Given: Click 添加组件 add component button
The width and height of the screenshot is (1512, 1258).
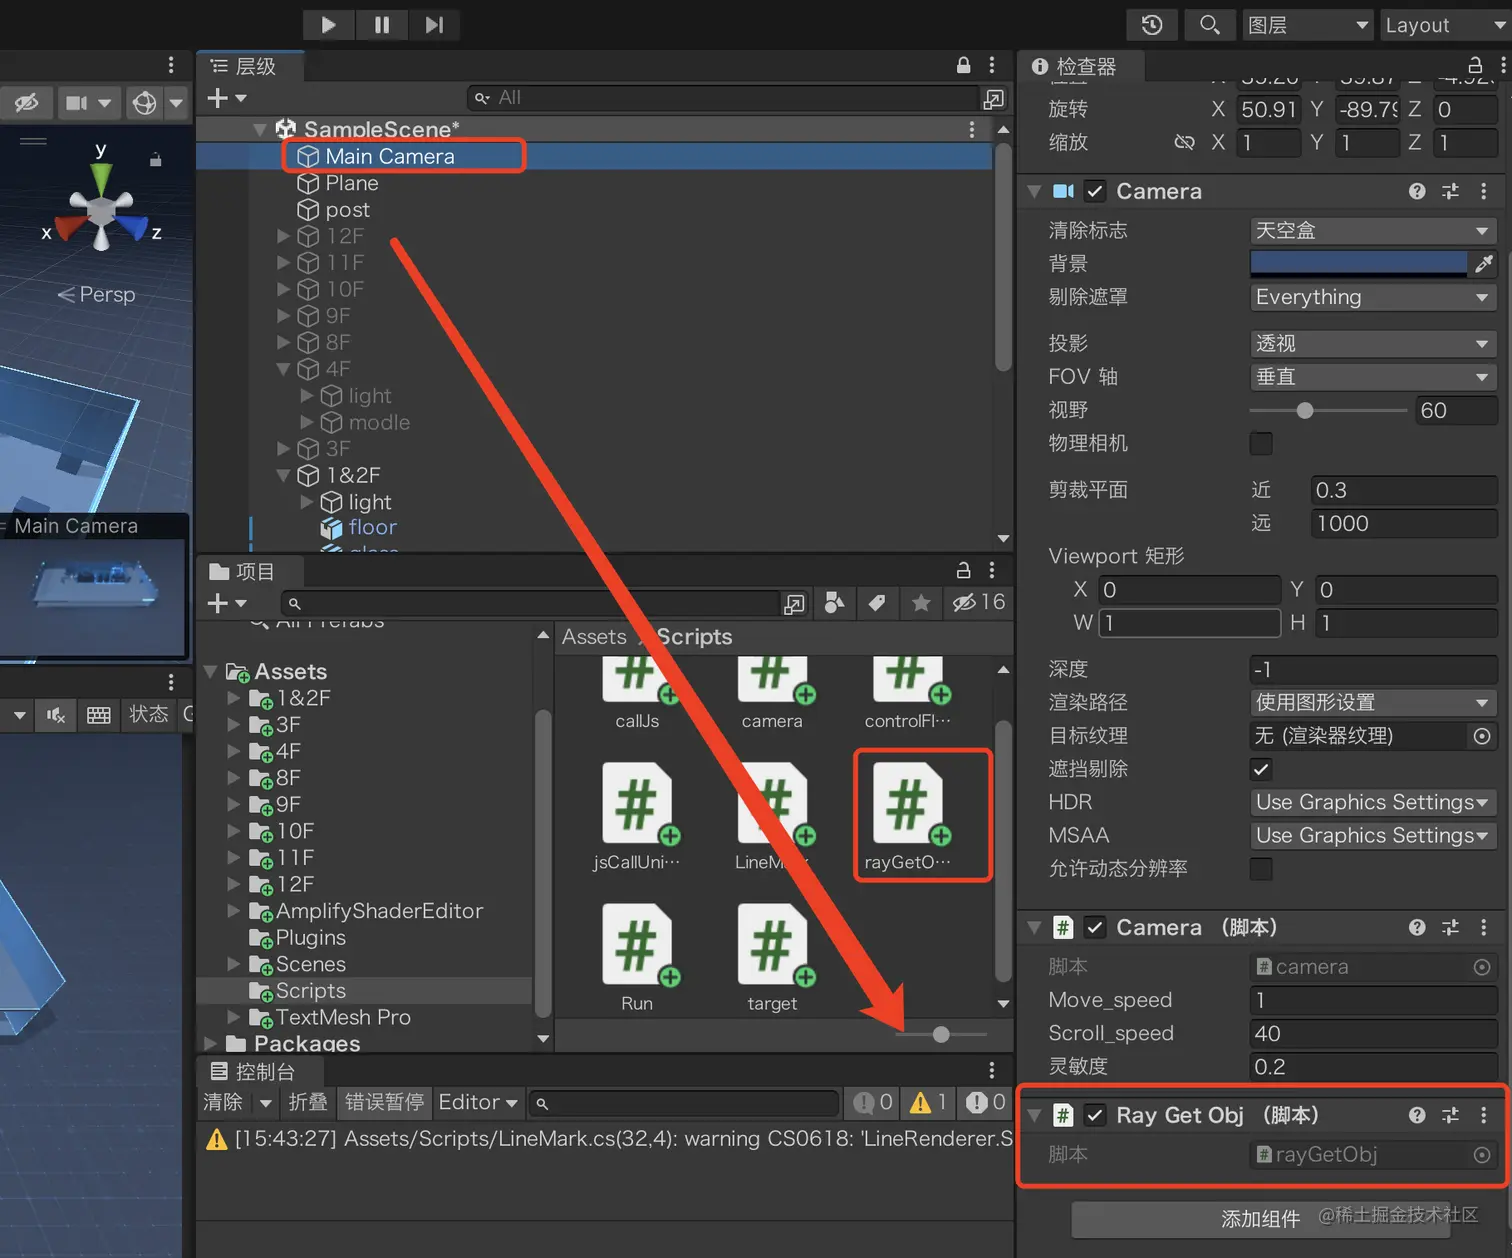Looking at the screenshot, I should click(x=1261, y=1219).
